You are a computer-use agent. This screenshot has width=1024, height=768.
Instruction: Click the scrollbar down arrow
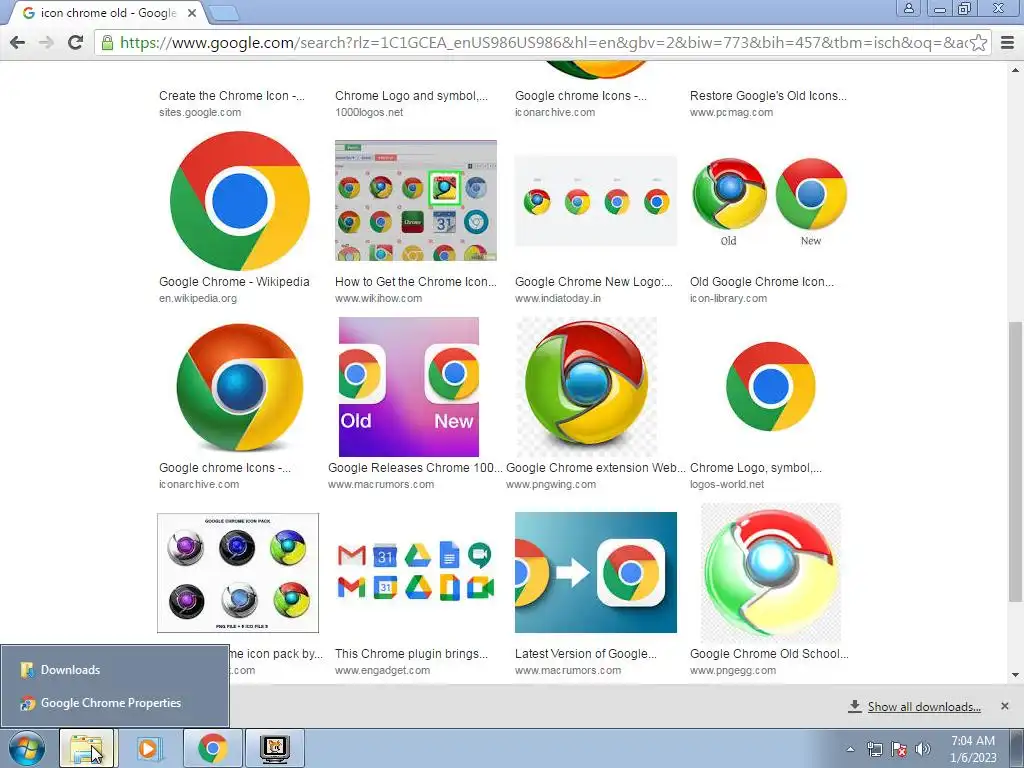pos(1015,675)
